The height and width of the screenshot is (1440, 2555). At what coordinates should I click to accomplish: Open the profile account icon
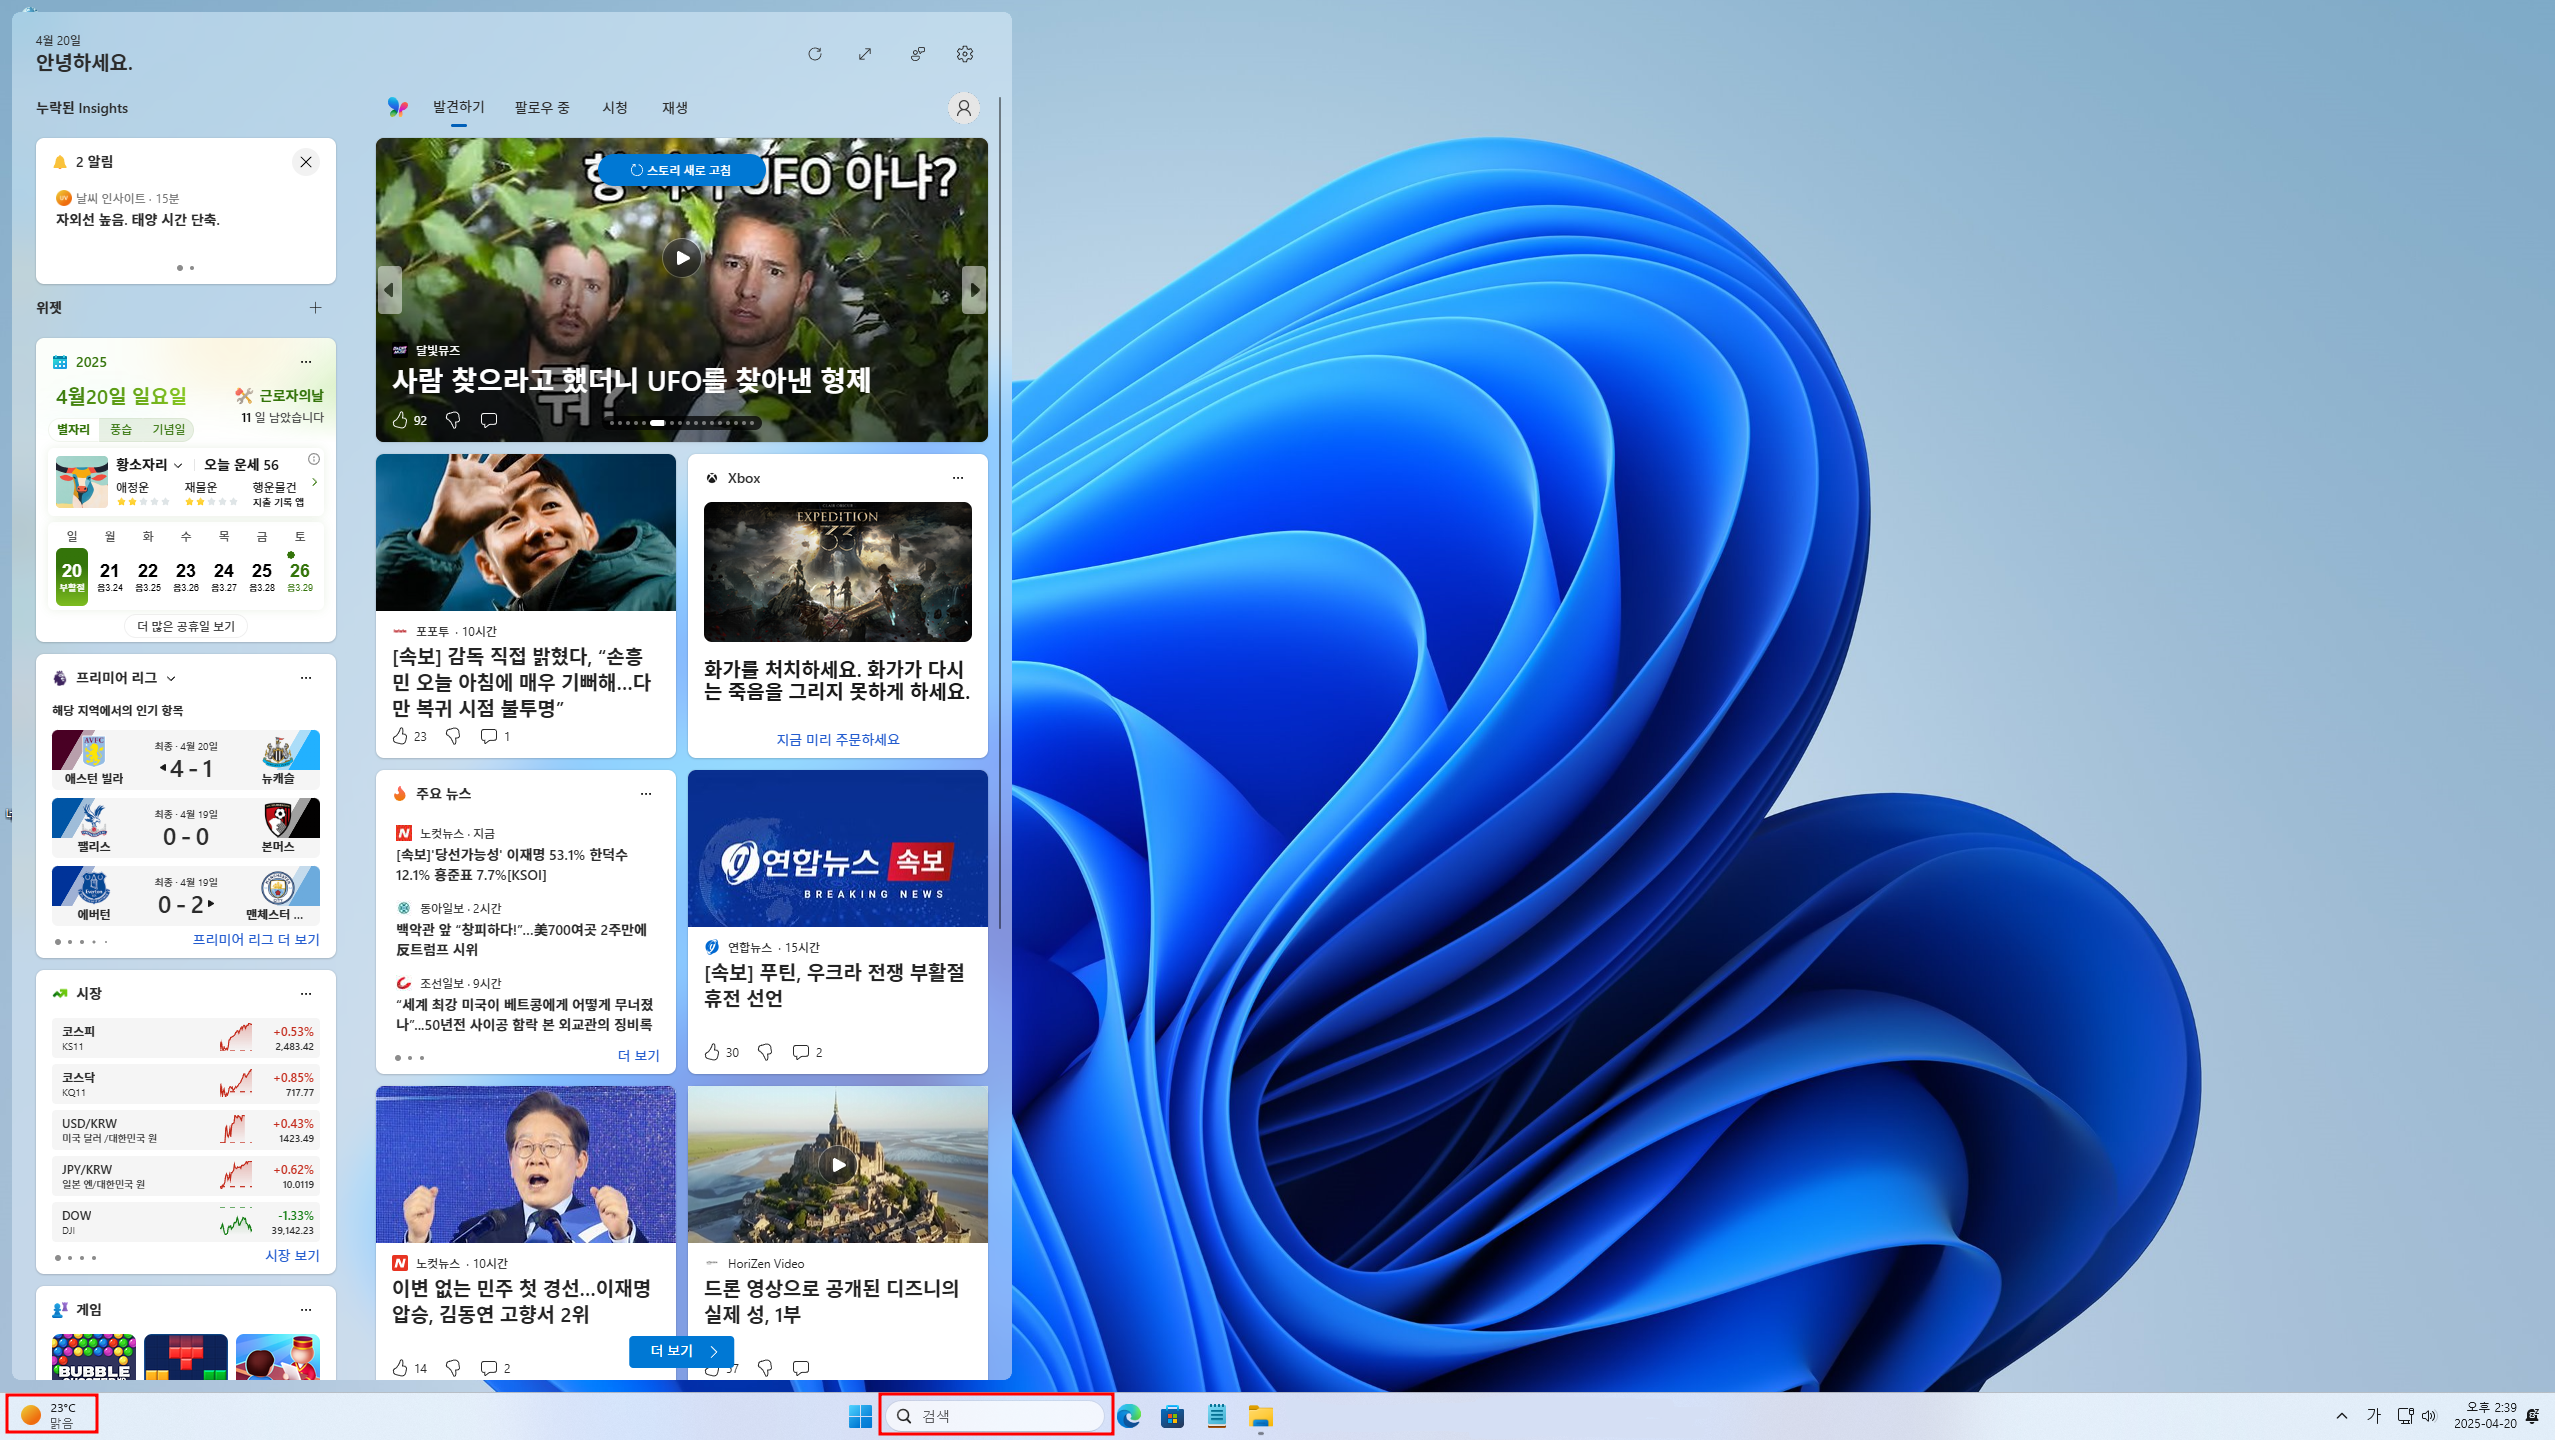(963, 108)
